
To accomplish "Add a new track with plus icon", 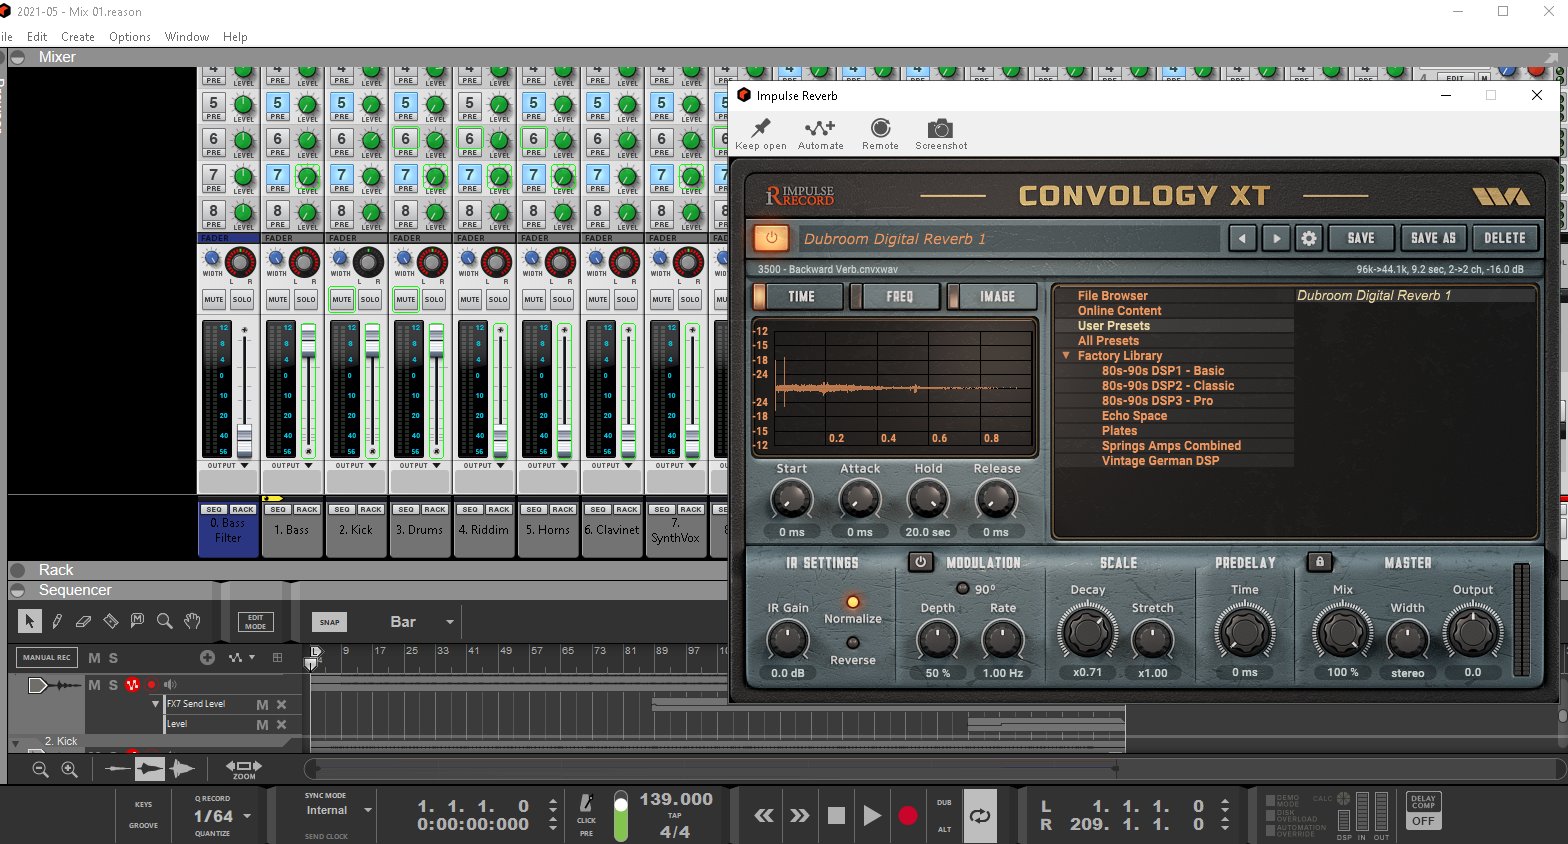I will point(207,658).
